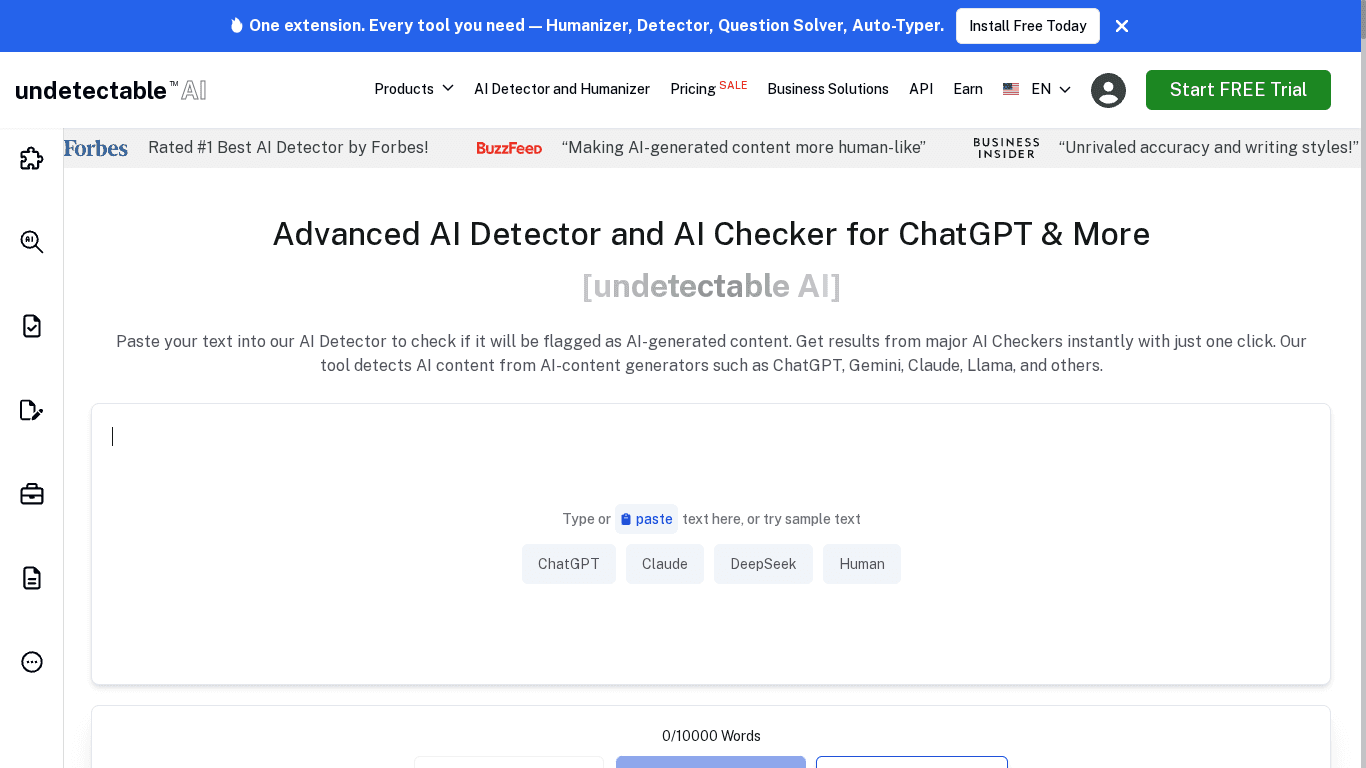1366x768 pixels.
Task: Open the user account avatar icon
Action: [x=1108, y=90]
